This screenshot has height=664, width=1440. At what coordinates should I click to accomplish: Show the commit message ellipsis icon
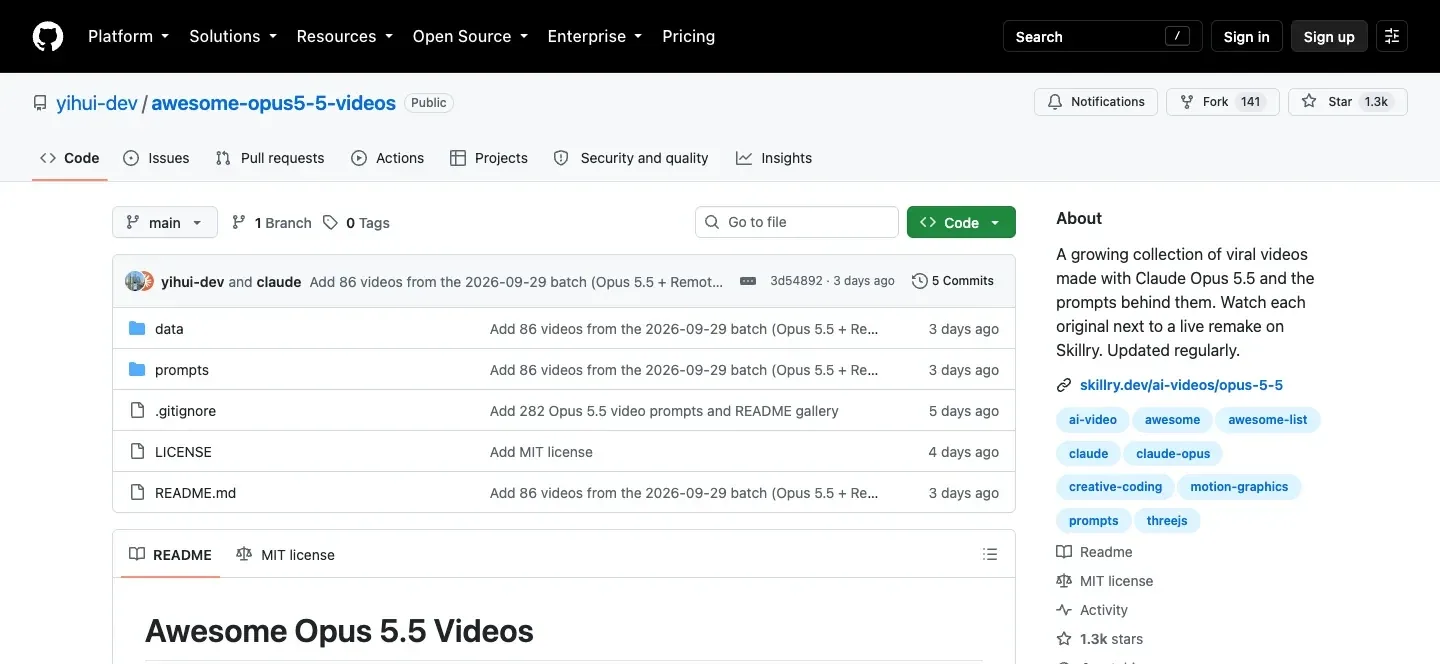pyautogui.click(x=748, y=281)
